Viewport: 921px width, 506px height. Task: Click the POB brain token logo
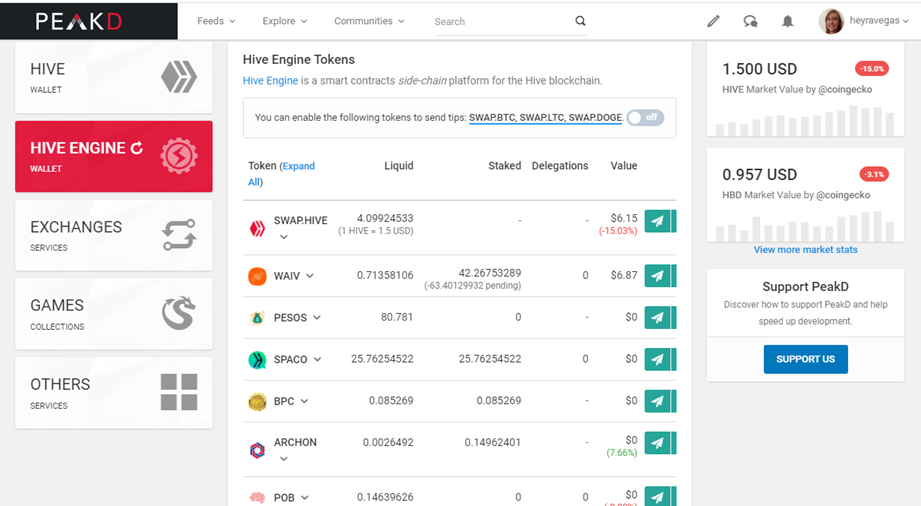[x=257, y=498]
